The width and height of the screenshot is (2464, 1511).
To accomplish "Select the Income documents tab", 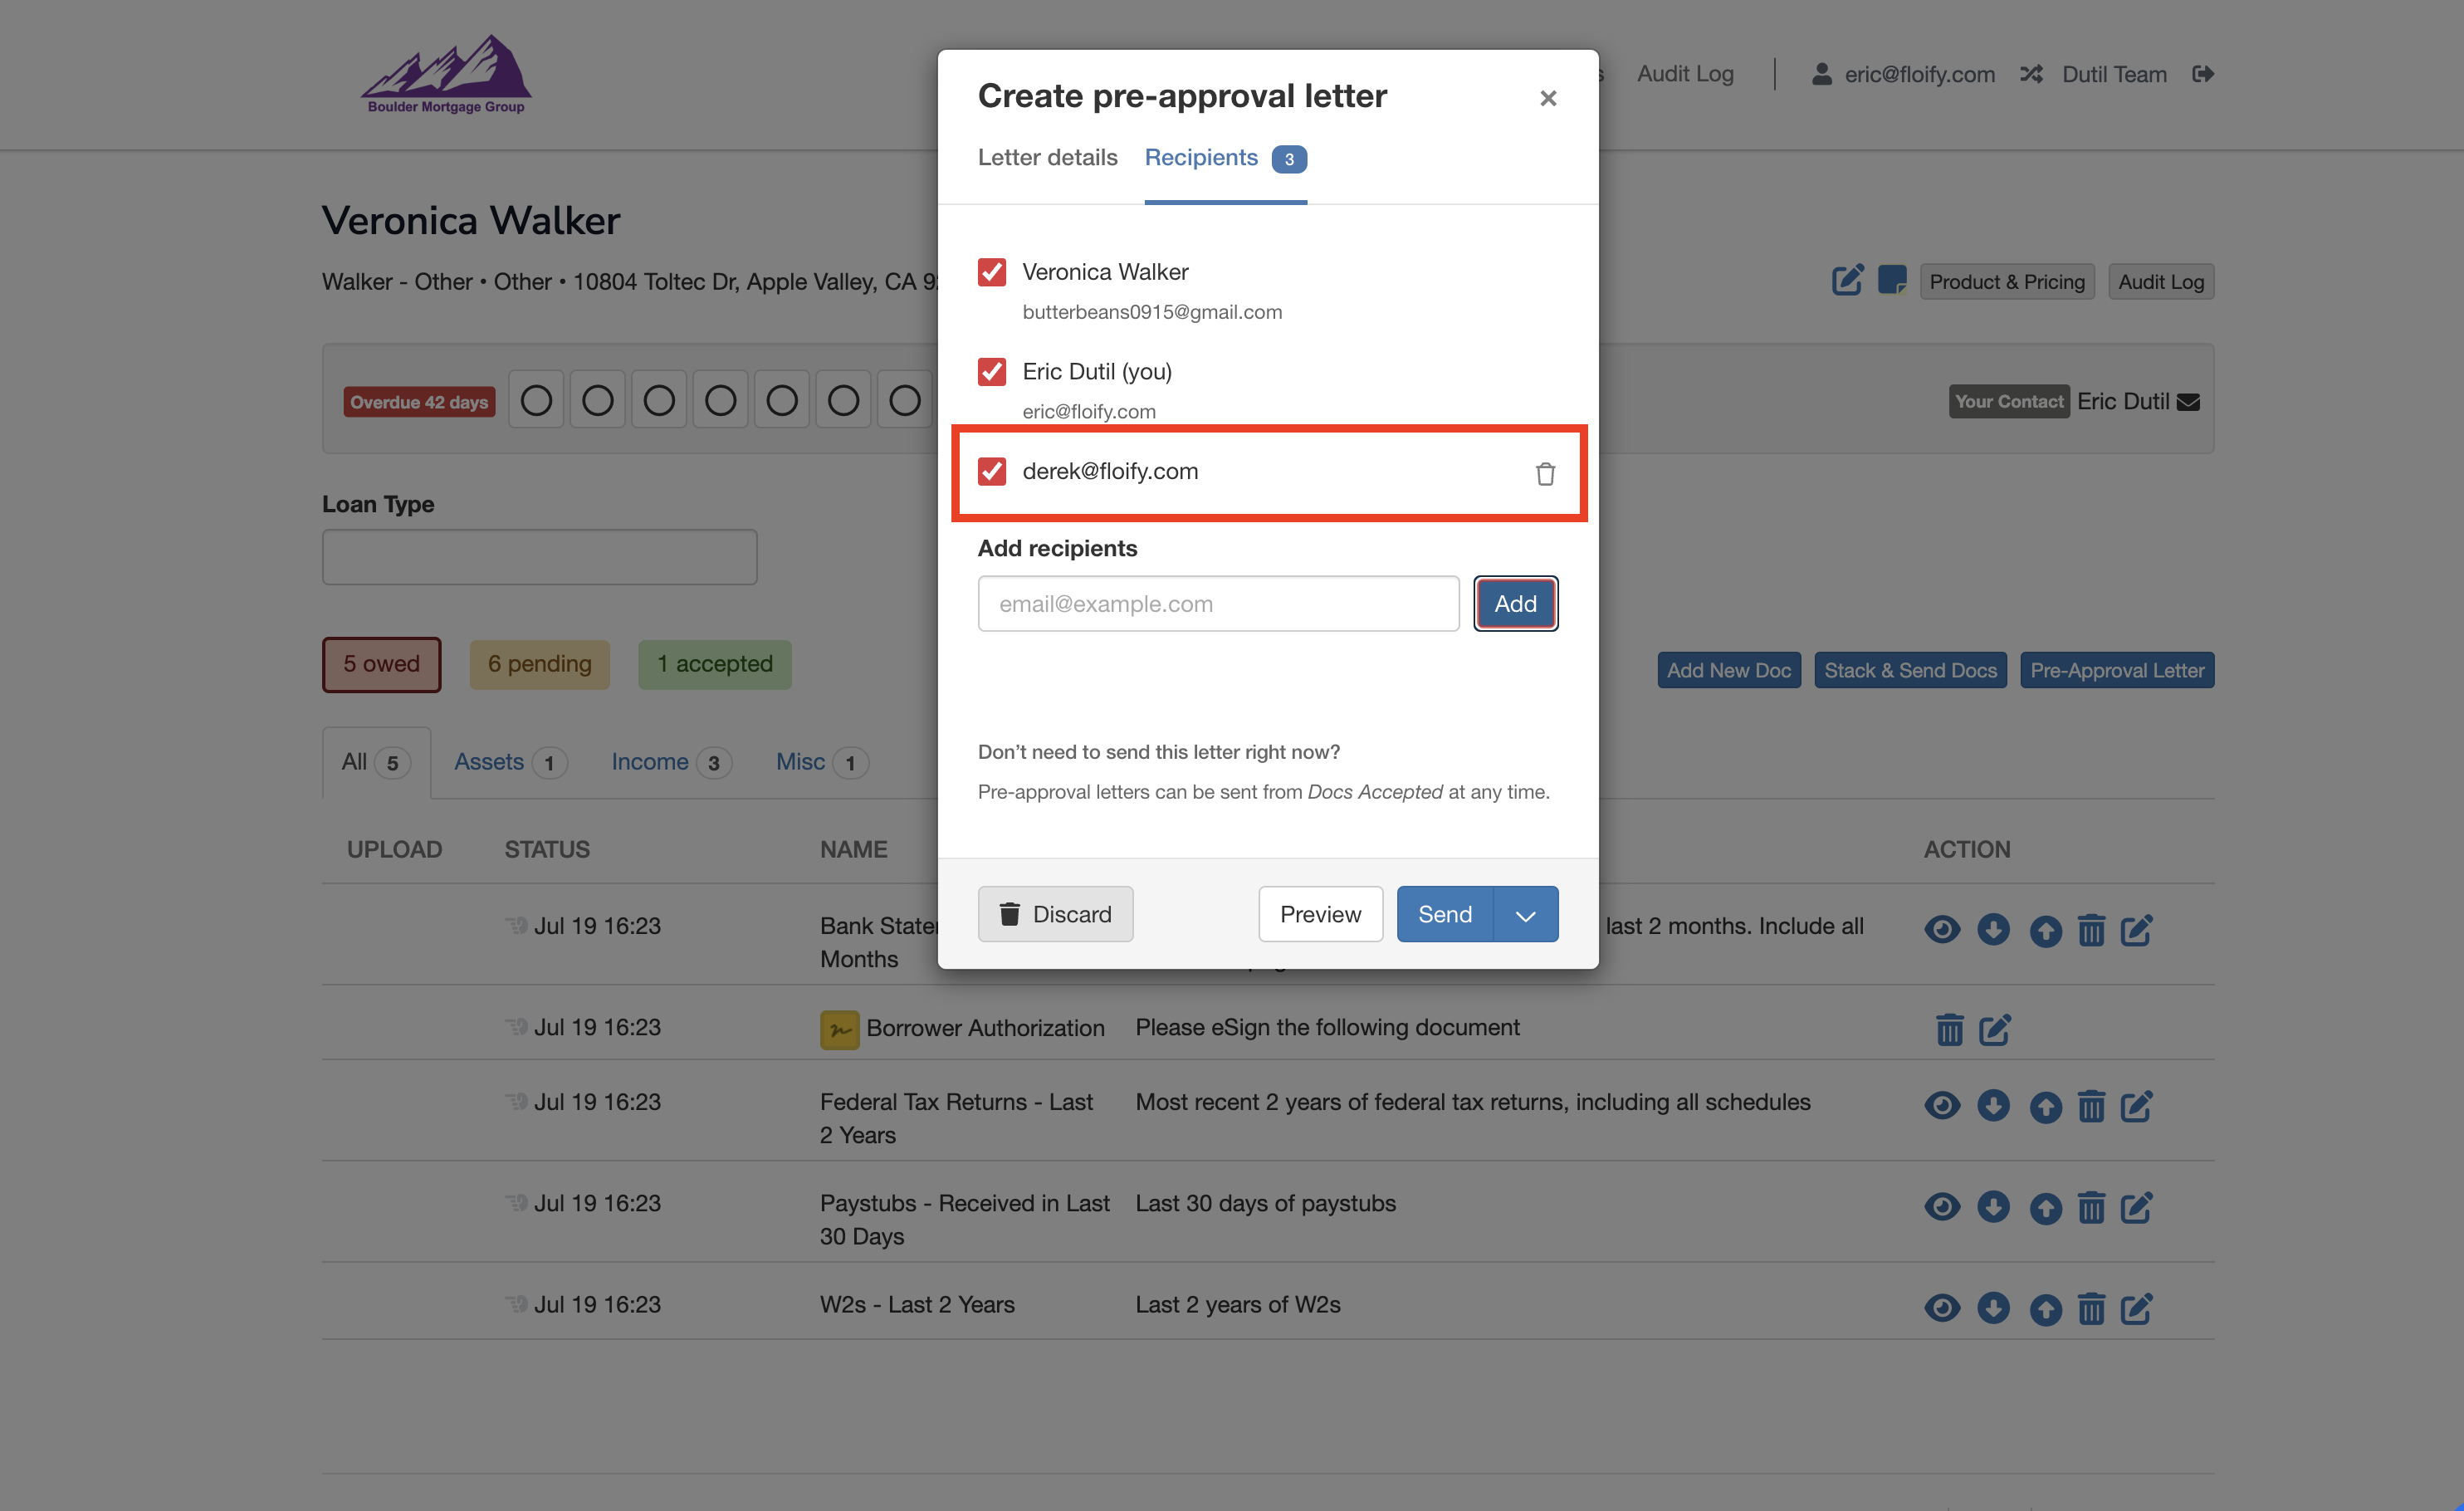I will (650, 762).
